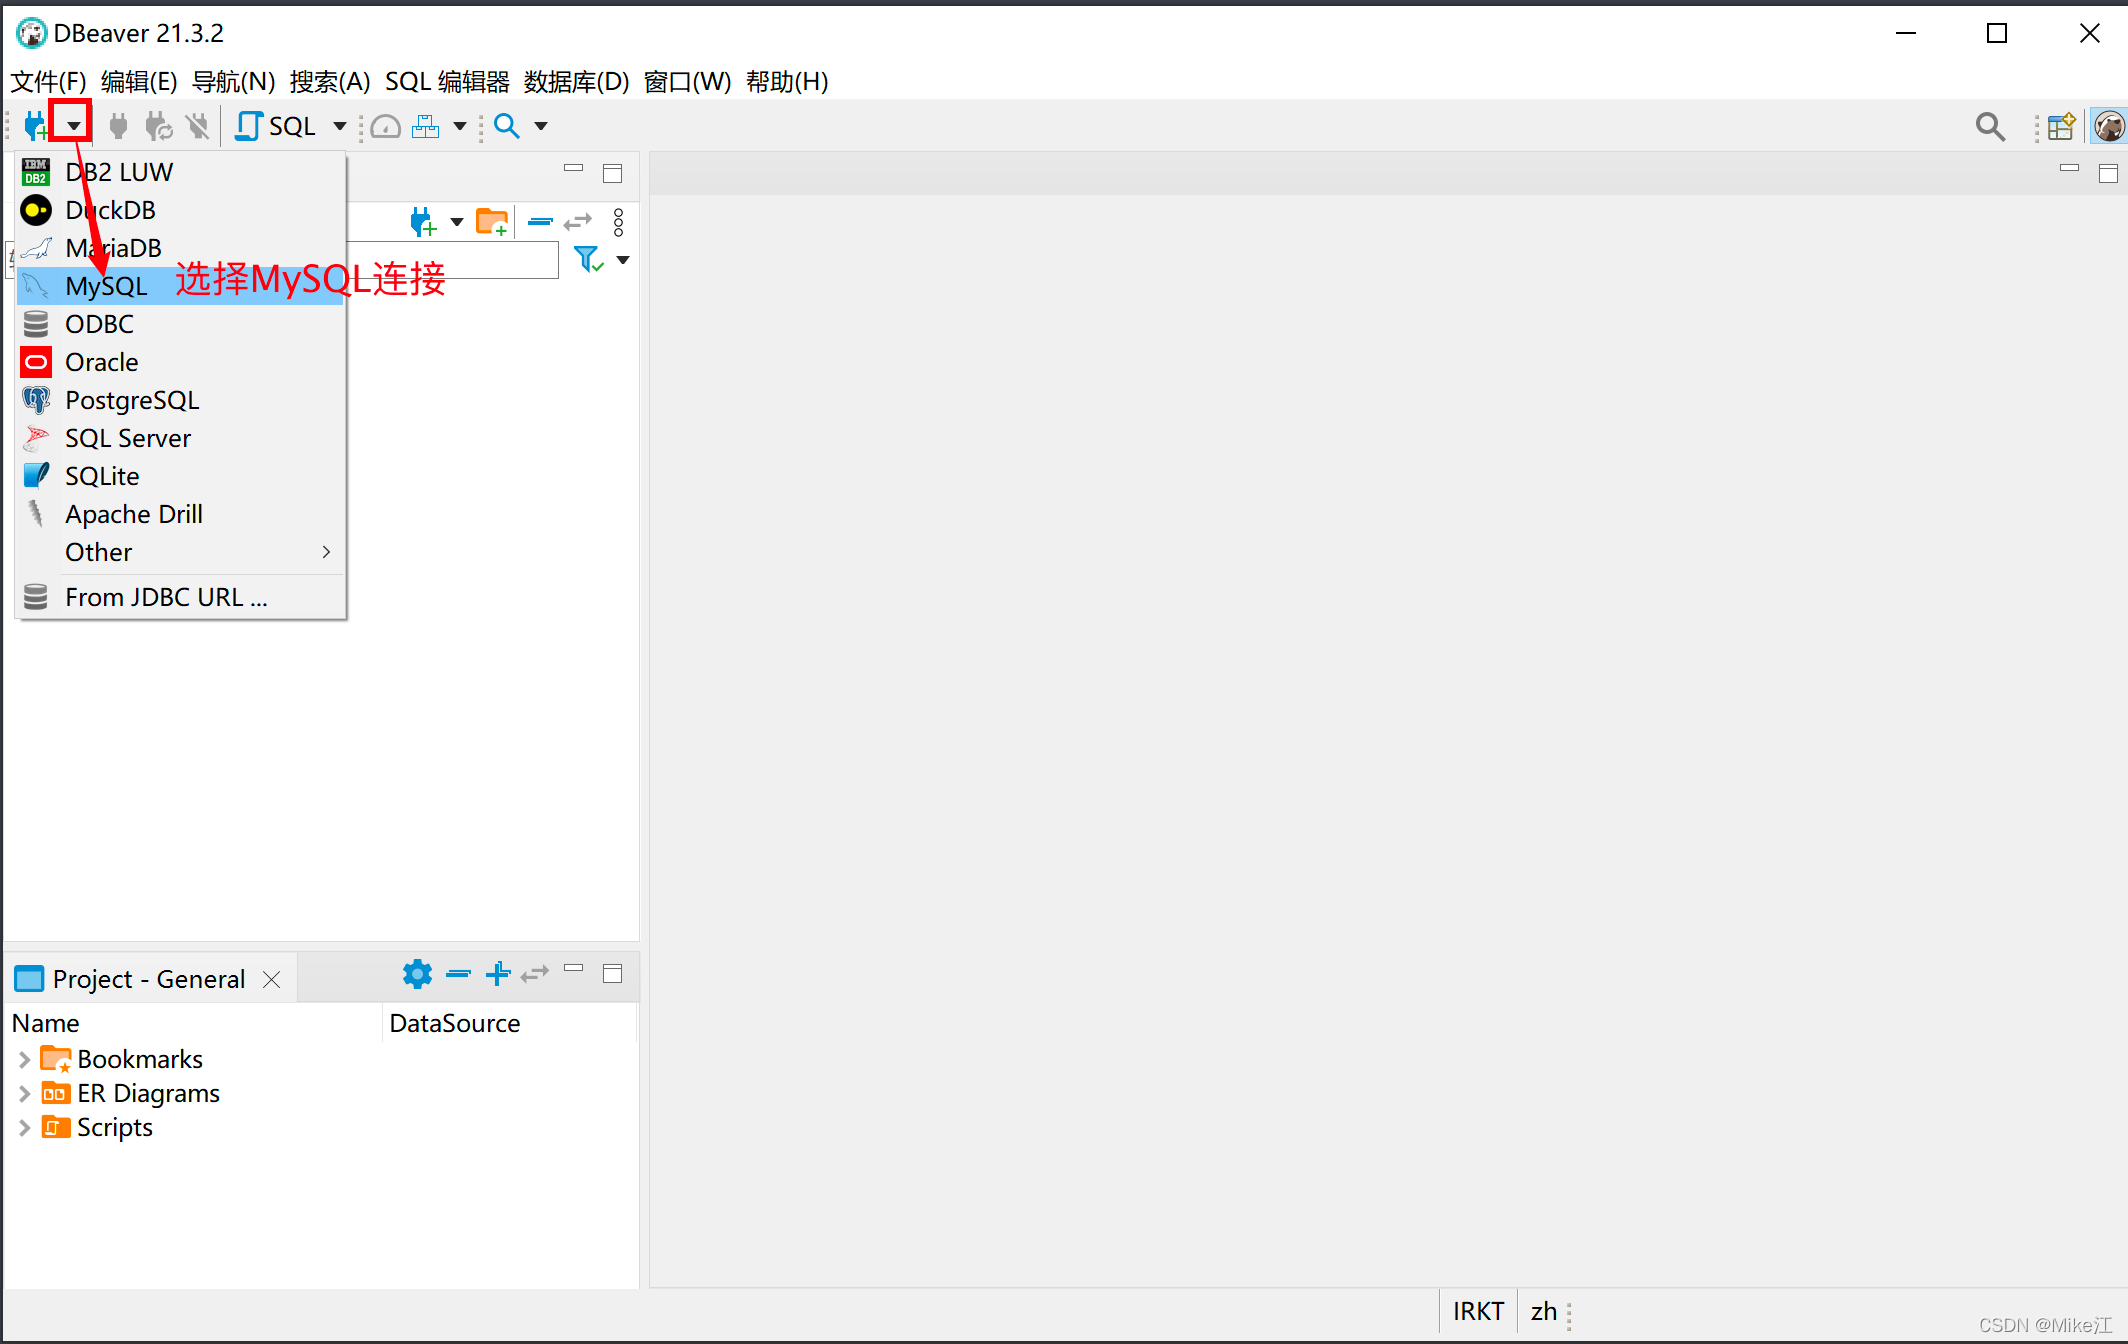Choose PostgreSQL from connection list

tap(180, 400)
